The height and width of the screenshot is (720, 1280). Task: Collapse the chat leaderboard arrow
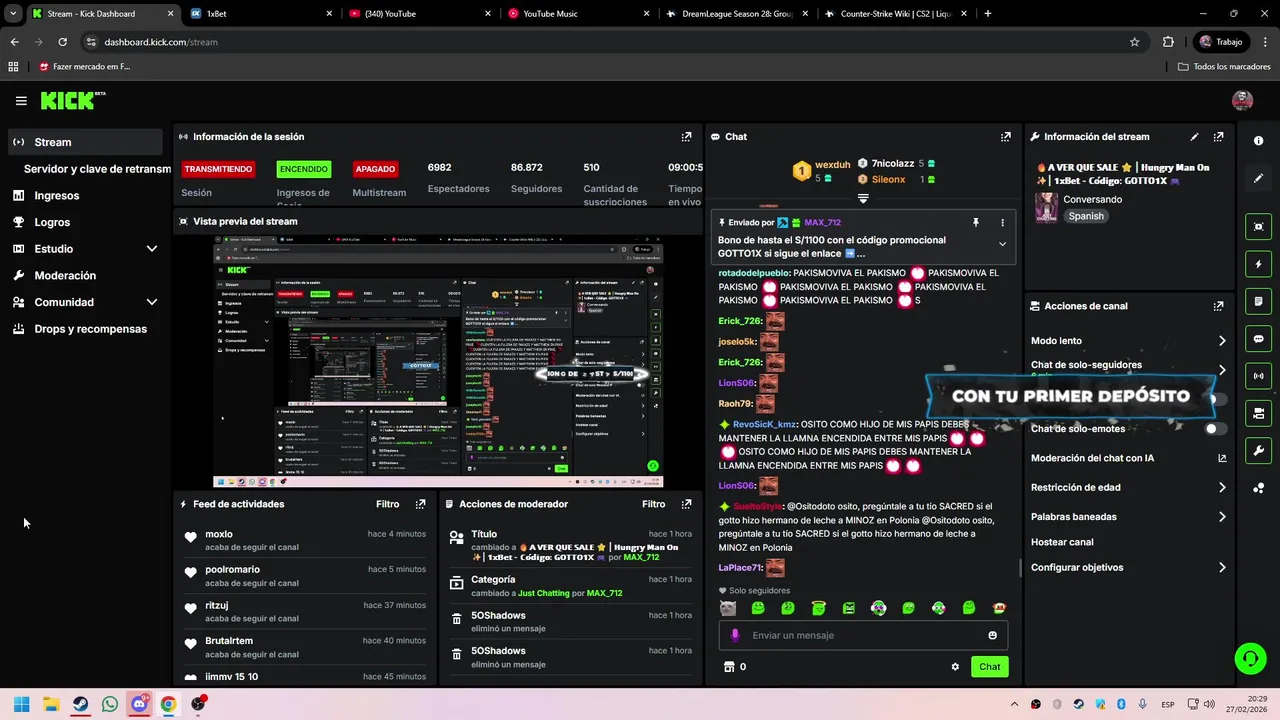[863, 199]
